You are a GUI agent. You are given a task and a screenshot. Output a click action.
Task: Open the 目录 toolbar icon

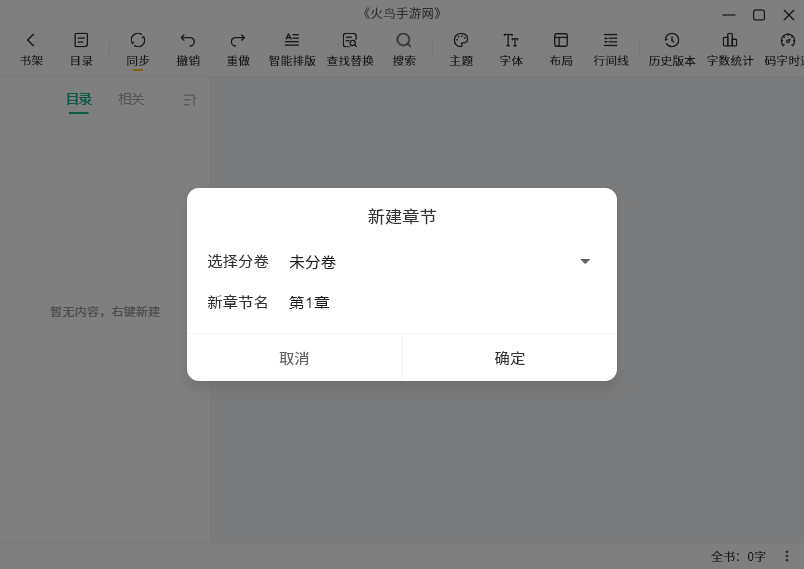pos(81,50)
